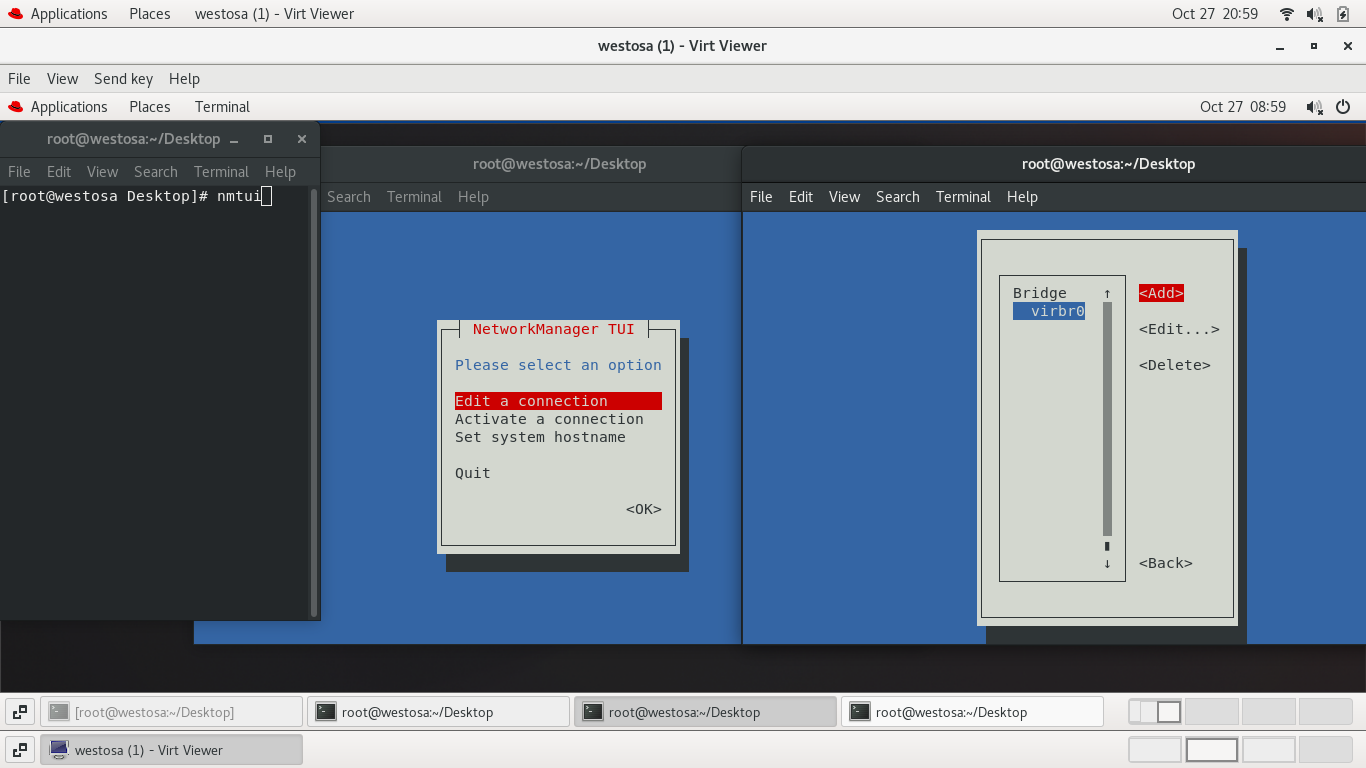Click the guest desktop power icon

coord(1343,107)
